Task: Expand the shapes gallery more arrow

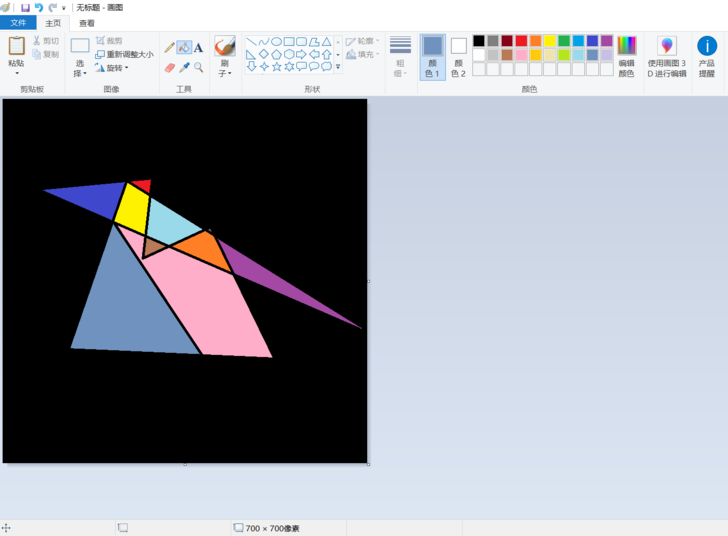Action: 338,67
